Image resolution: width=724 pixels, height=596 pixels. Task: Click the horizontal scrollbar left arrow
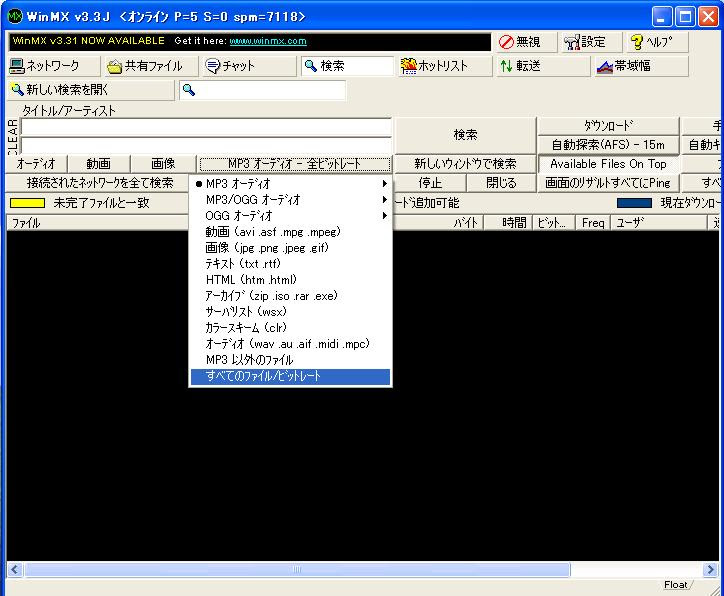[x=15, y=569]
